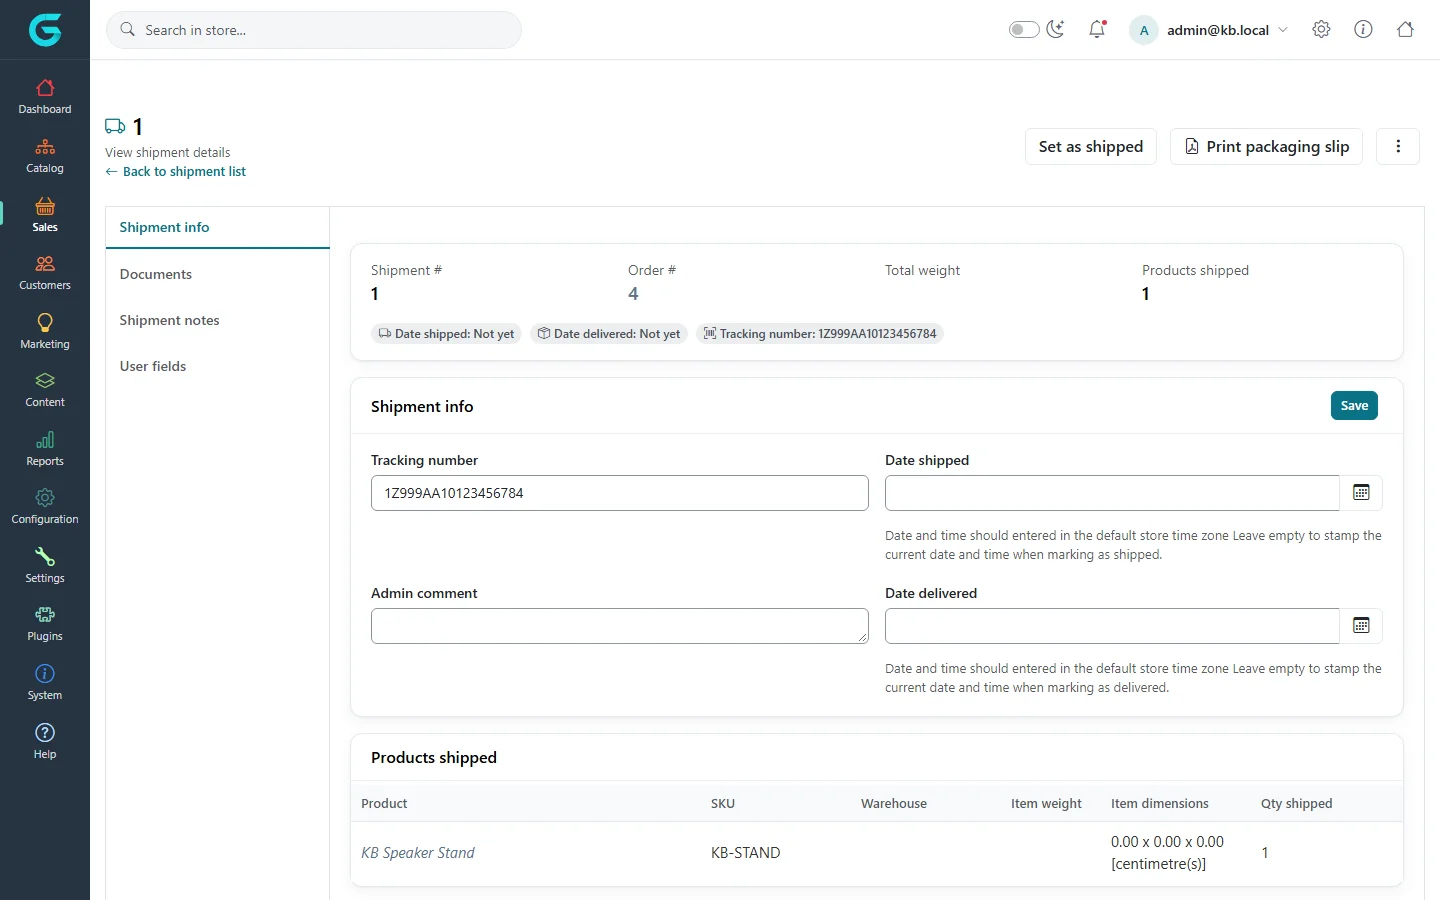1440x900 pixels.
Task: Focus the Search in store field
Action: point(314,30)
